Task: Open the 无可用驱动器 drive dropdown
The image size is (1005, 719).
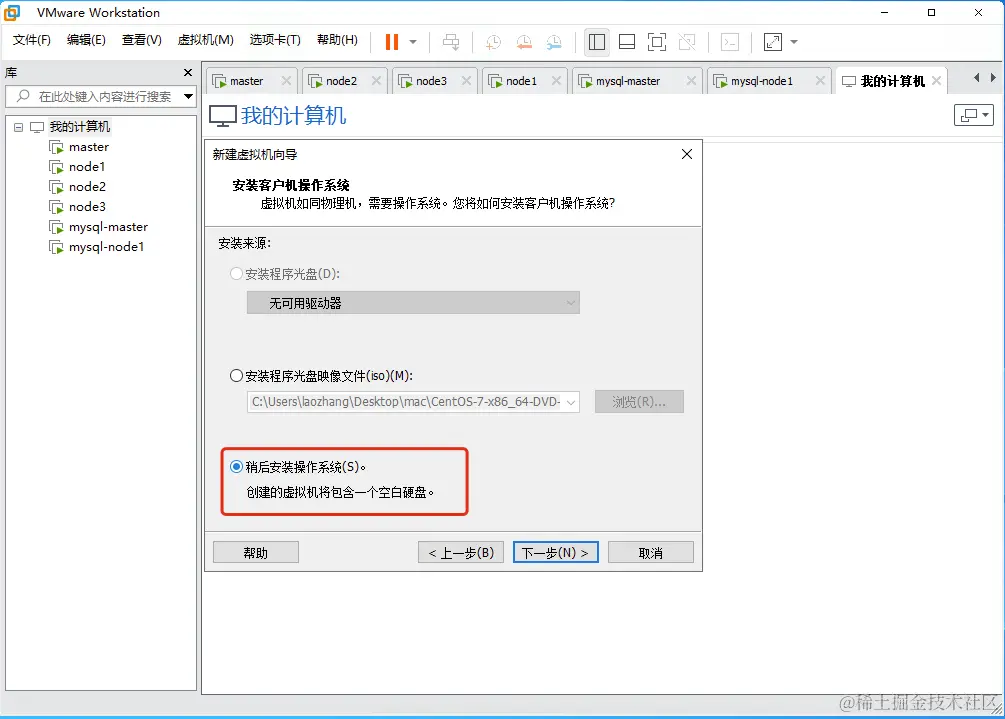Action: (413, 303)
